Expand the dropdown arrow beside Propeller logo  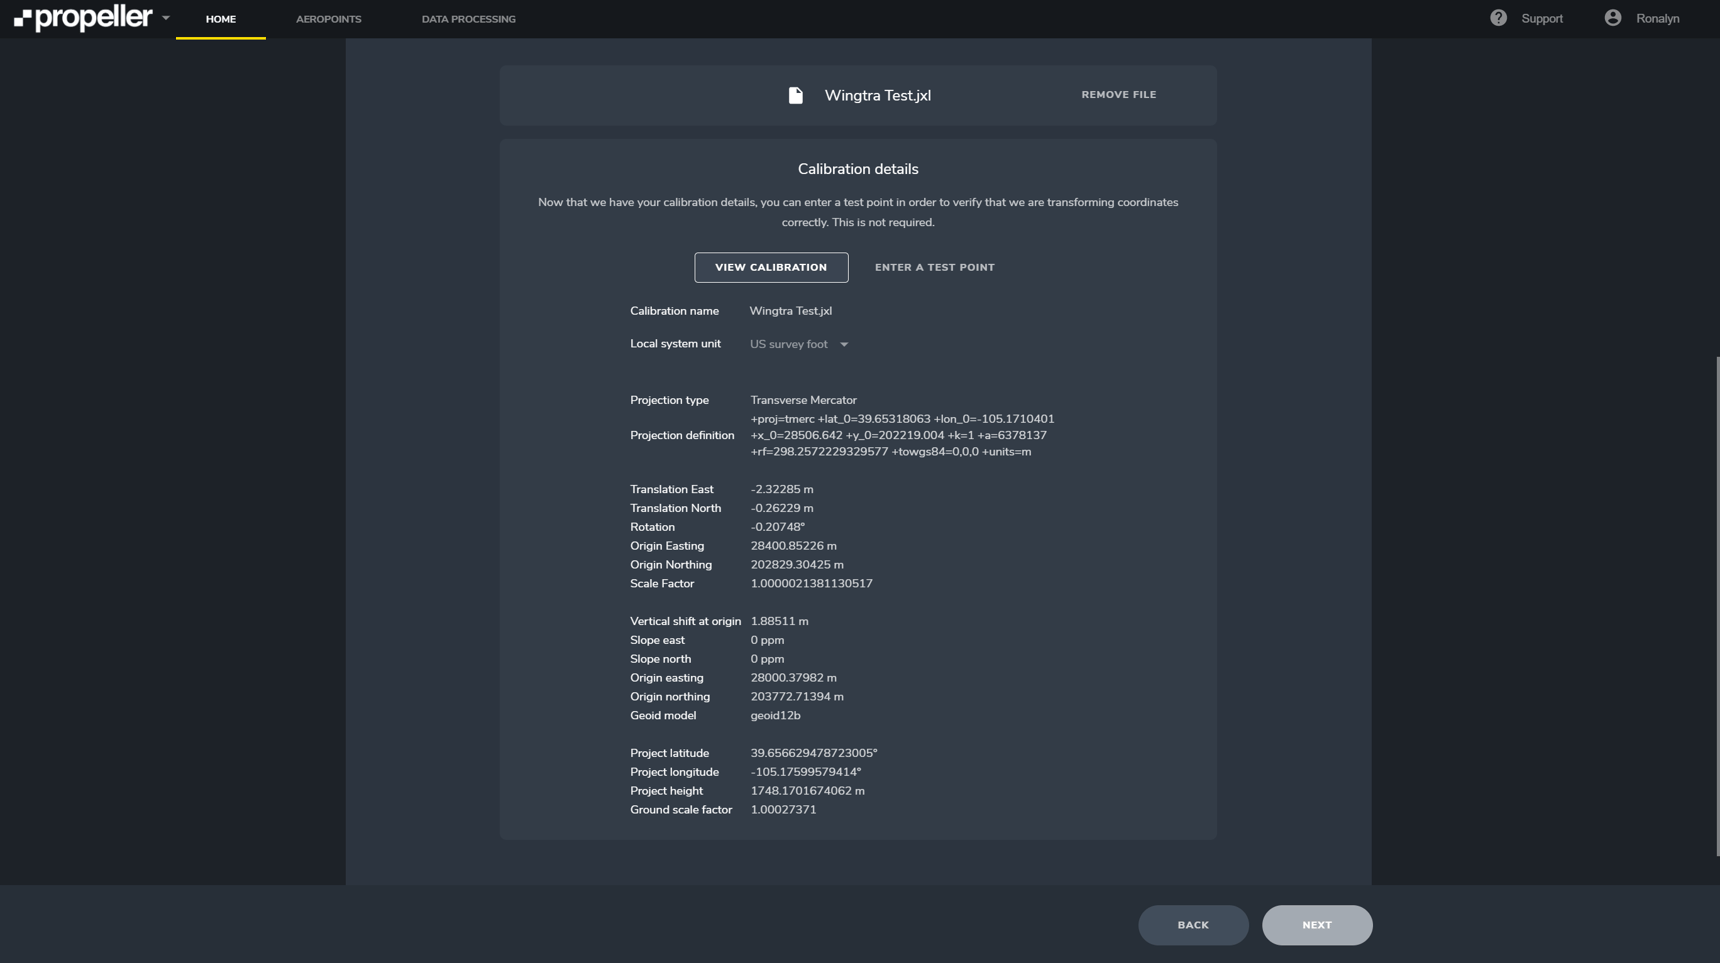pyautogui.click(x=166, y=18)
